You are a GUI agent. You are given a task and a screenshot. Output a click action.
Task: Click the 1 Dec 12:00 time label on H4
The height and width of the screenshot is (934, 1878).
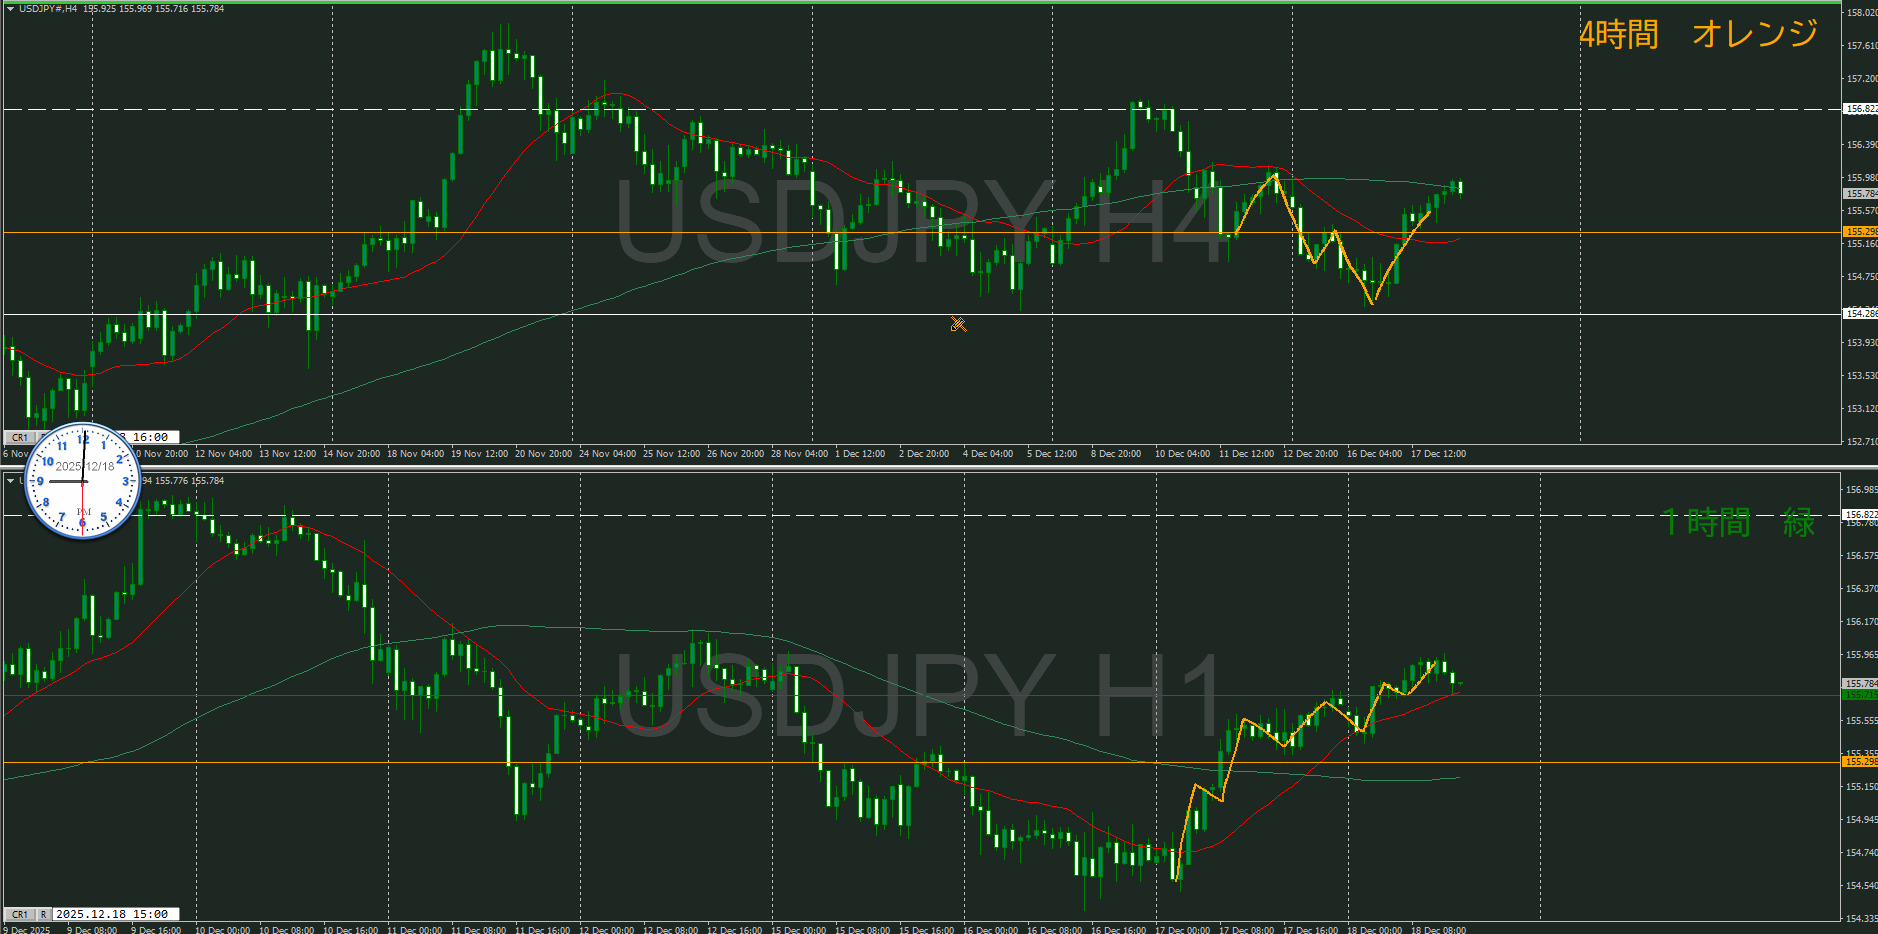(860, 454)
